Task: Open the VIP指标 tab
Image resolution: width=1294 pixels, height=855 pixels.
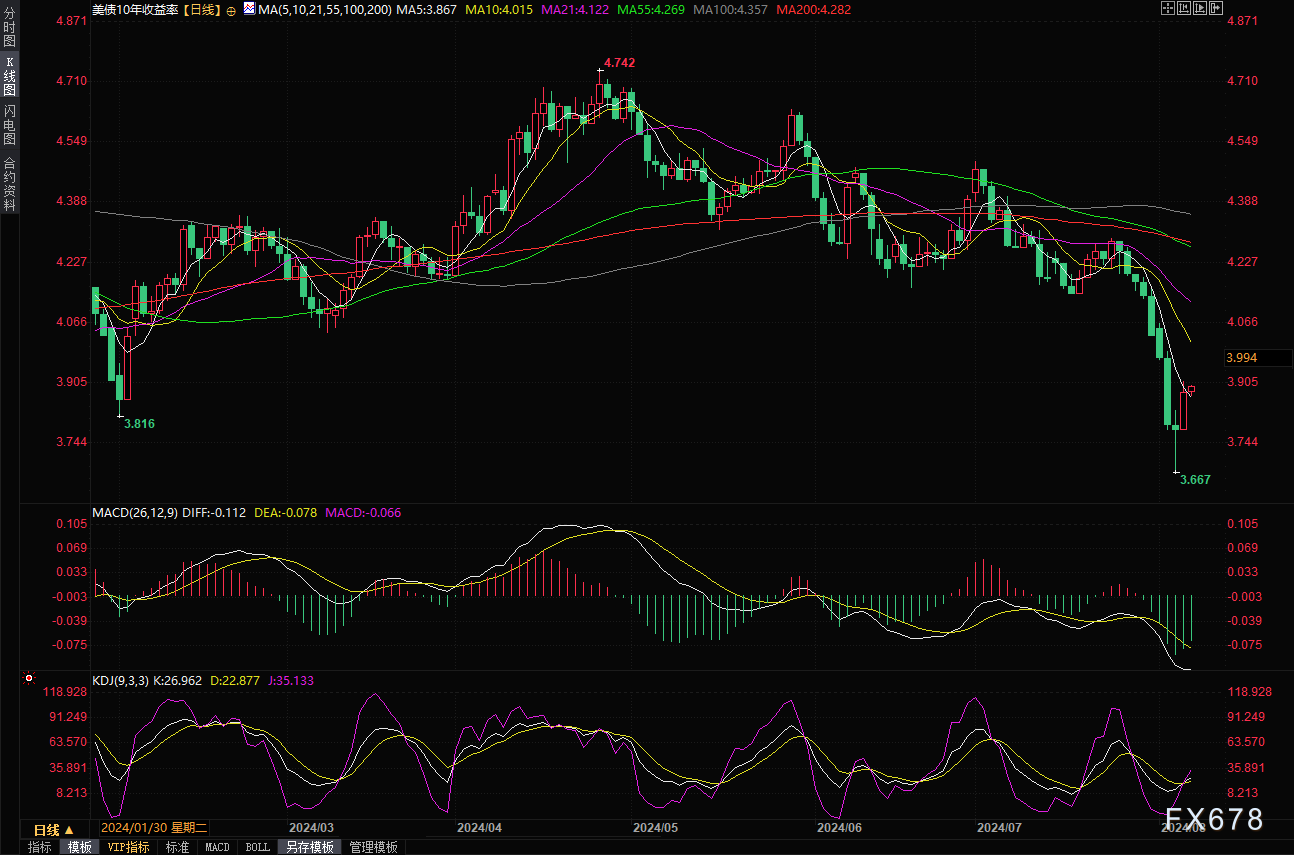Action: (x=128, y=847)
